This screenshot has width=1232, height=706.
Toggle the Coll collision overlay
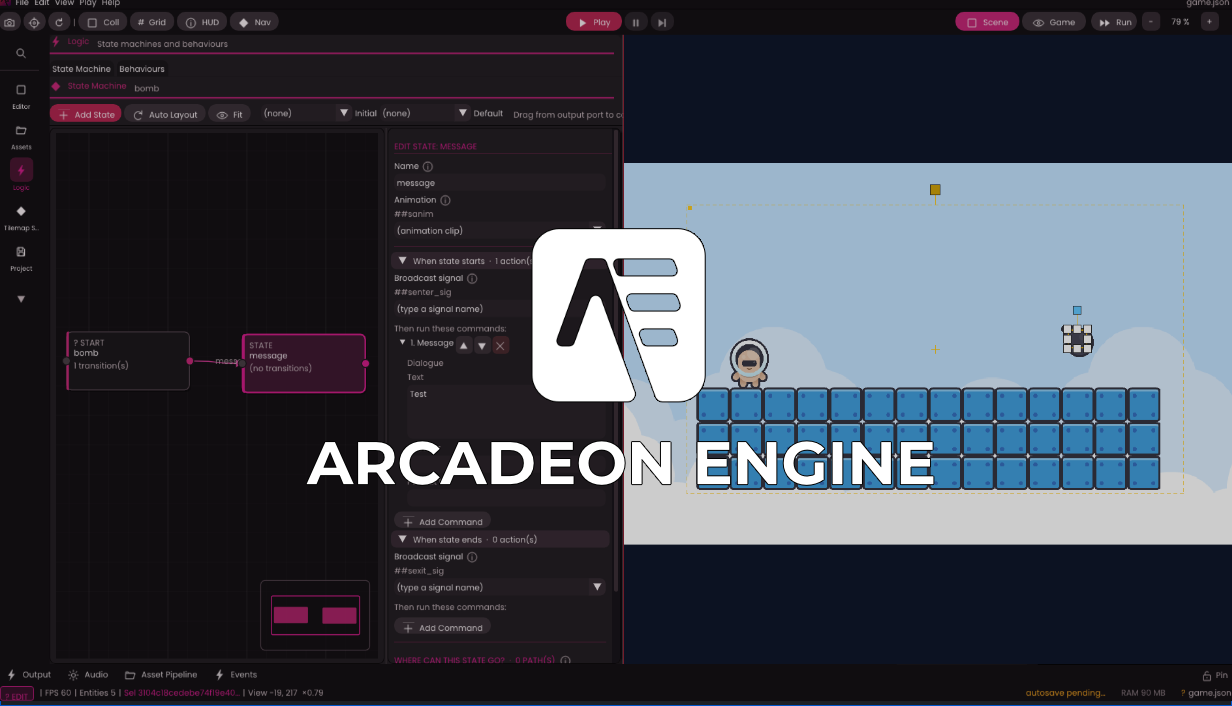click(104, 22)
